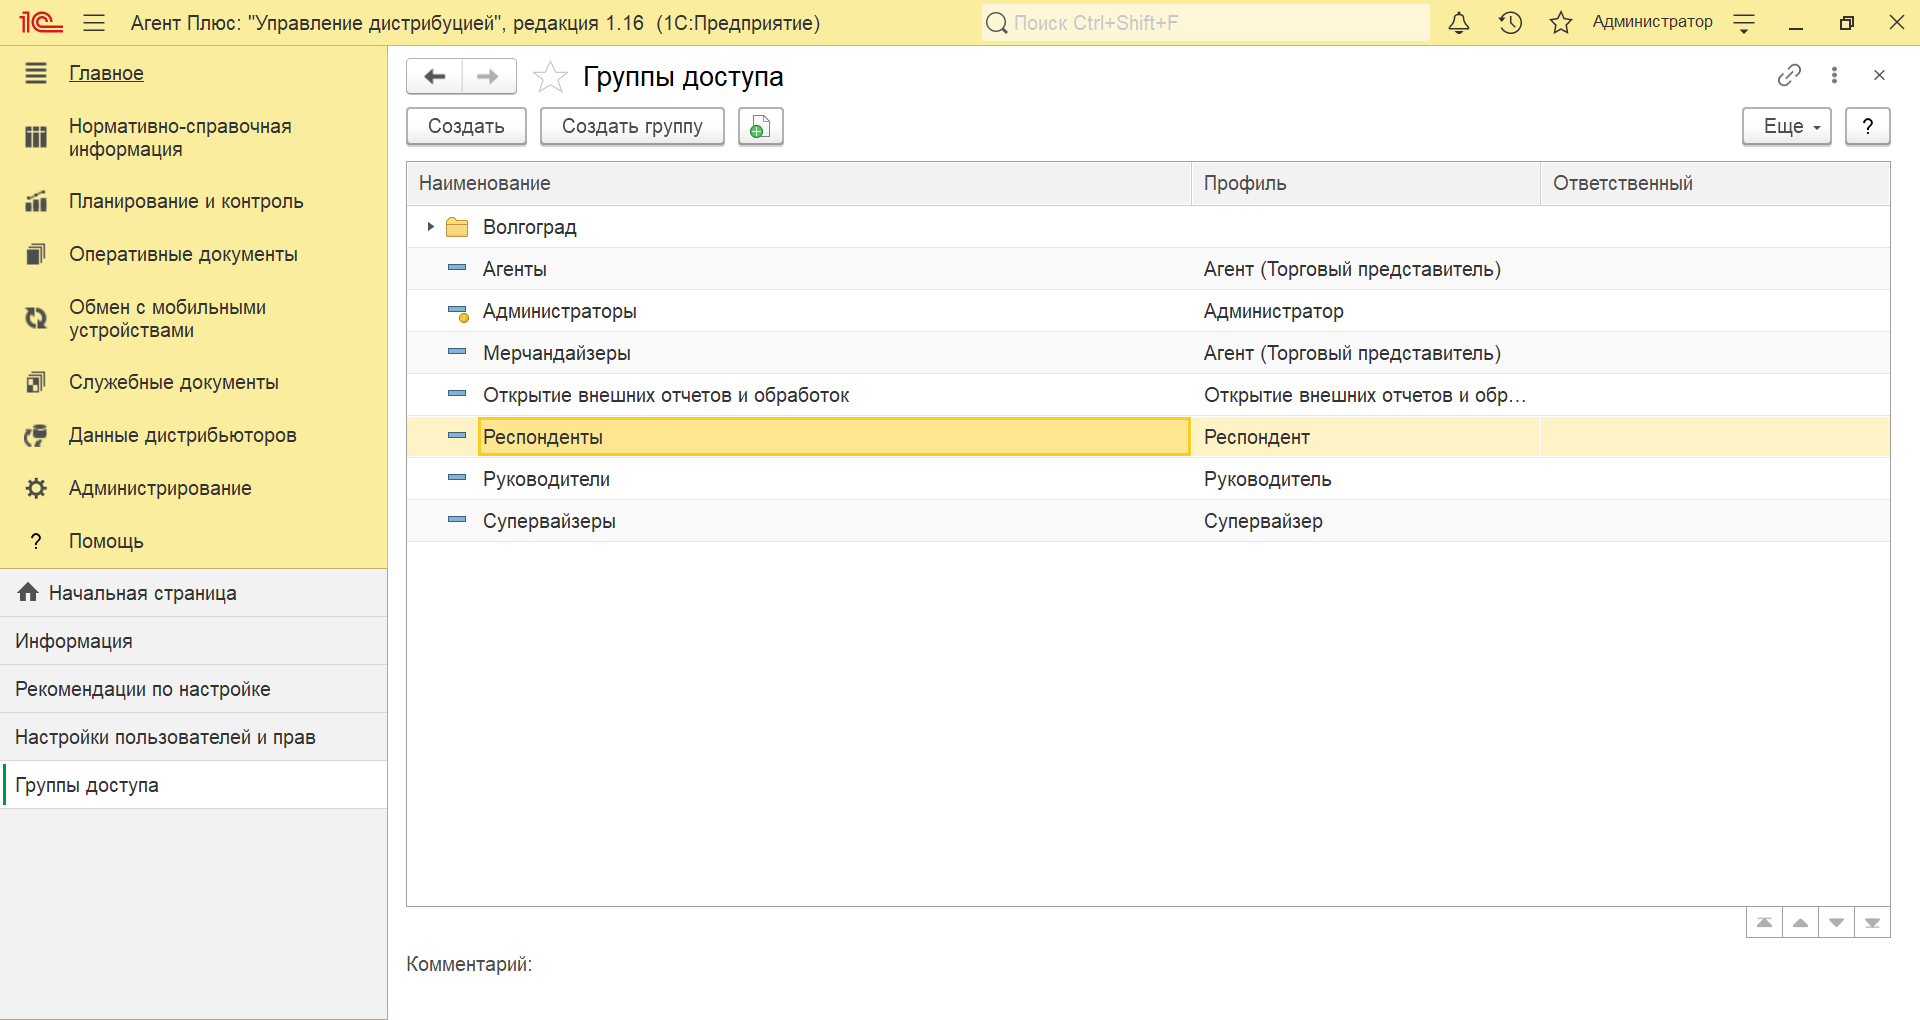Sort by Наименование column header
The width and height of the screenshot is (1920, 1020).
798,183
